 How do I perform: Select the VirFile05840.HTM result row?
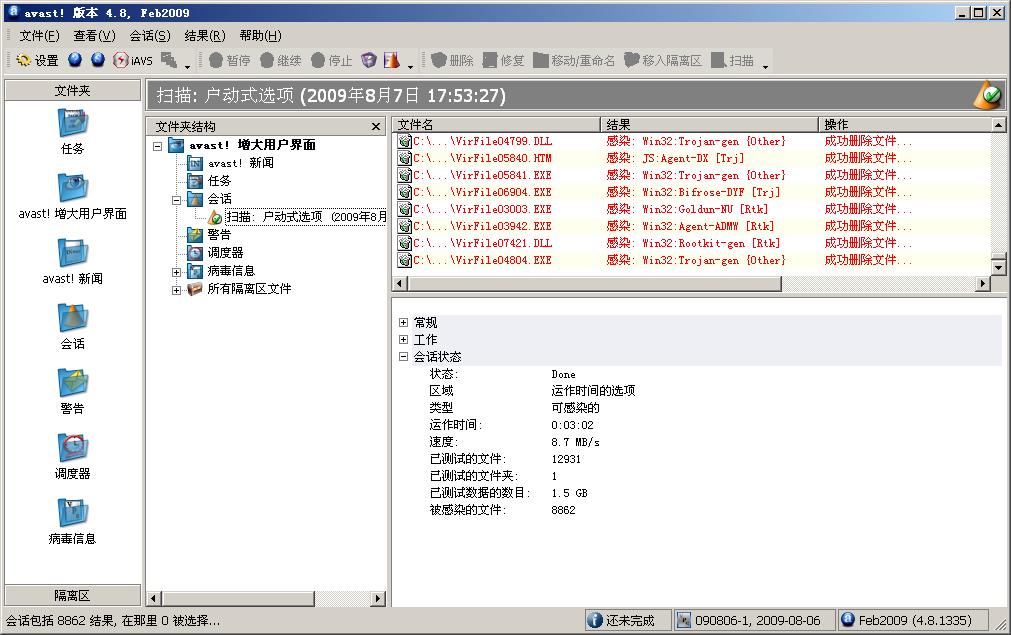(692, 158)
